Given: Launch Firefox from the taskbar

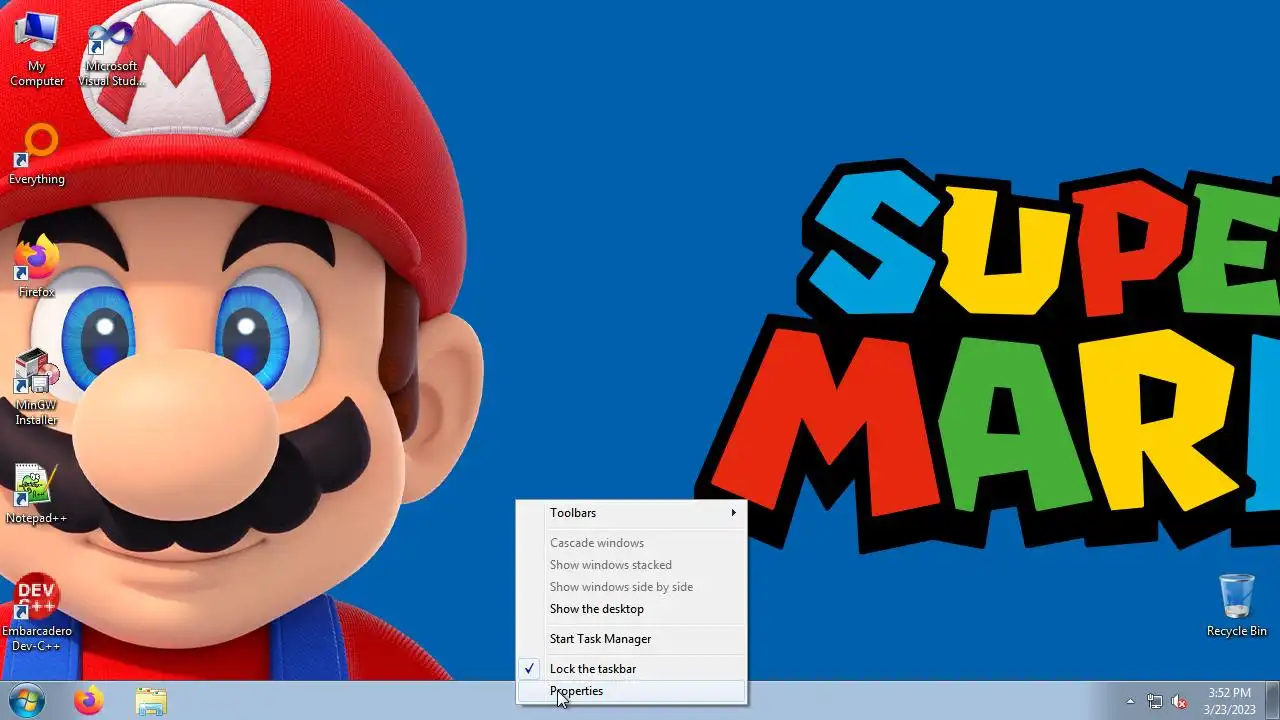Looking at the screenshot, I should coord(88,701).
